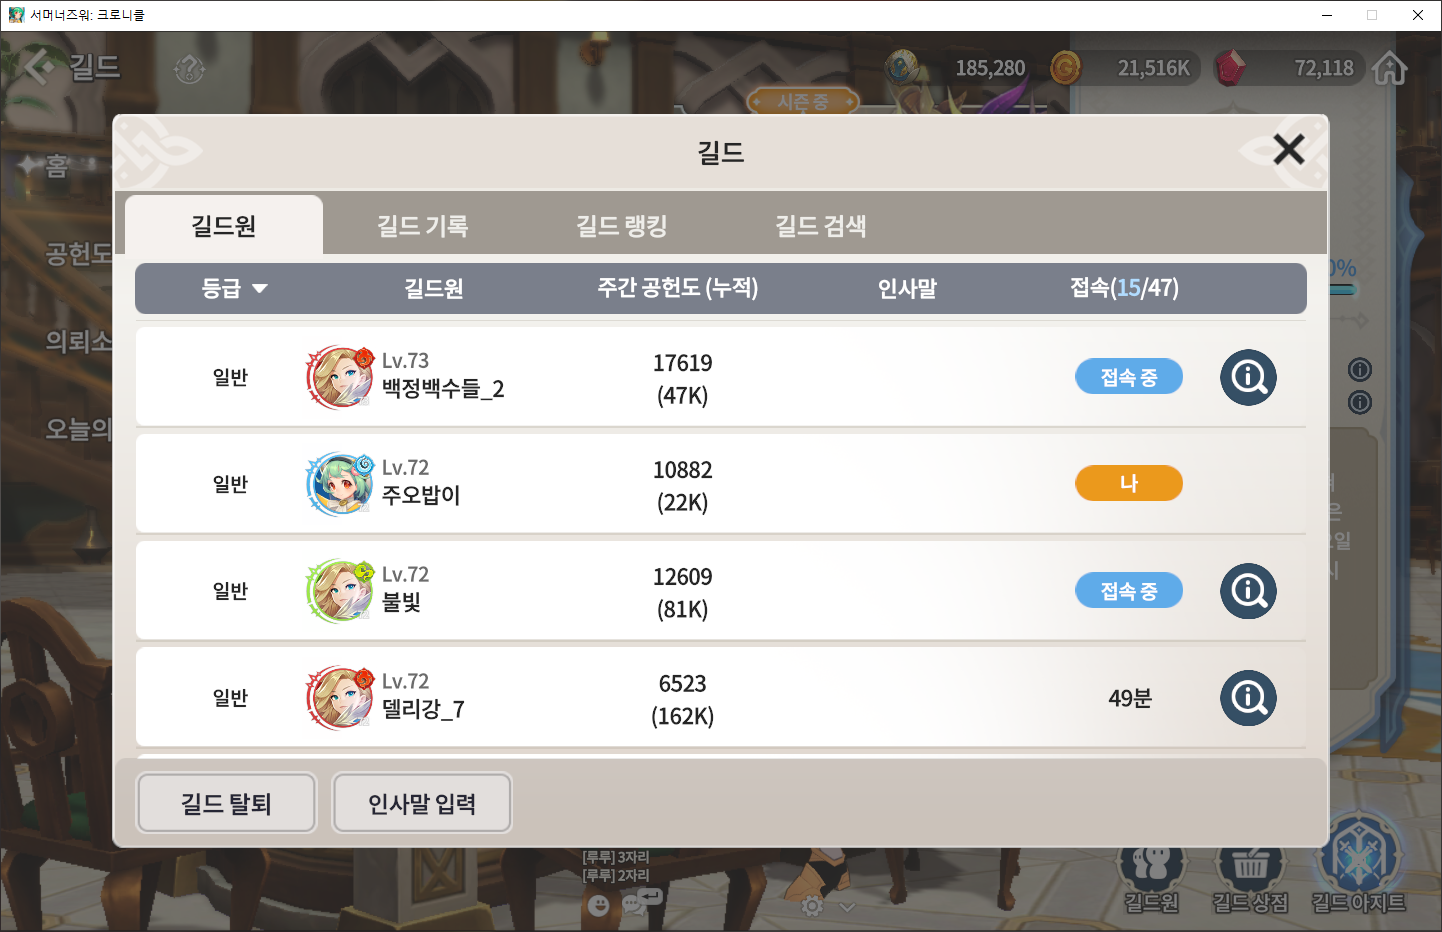Click the 길드 탈퇴 button

[x=226, y=803]
